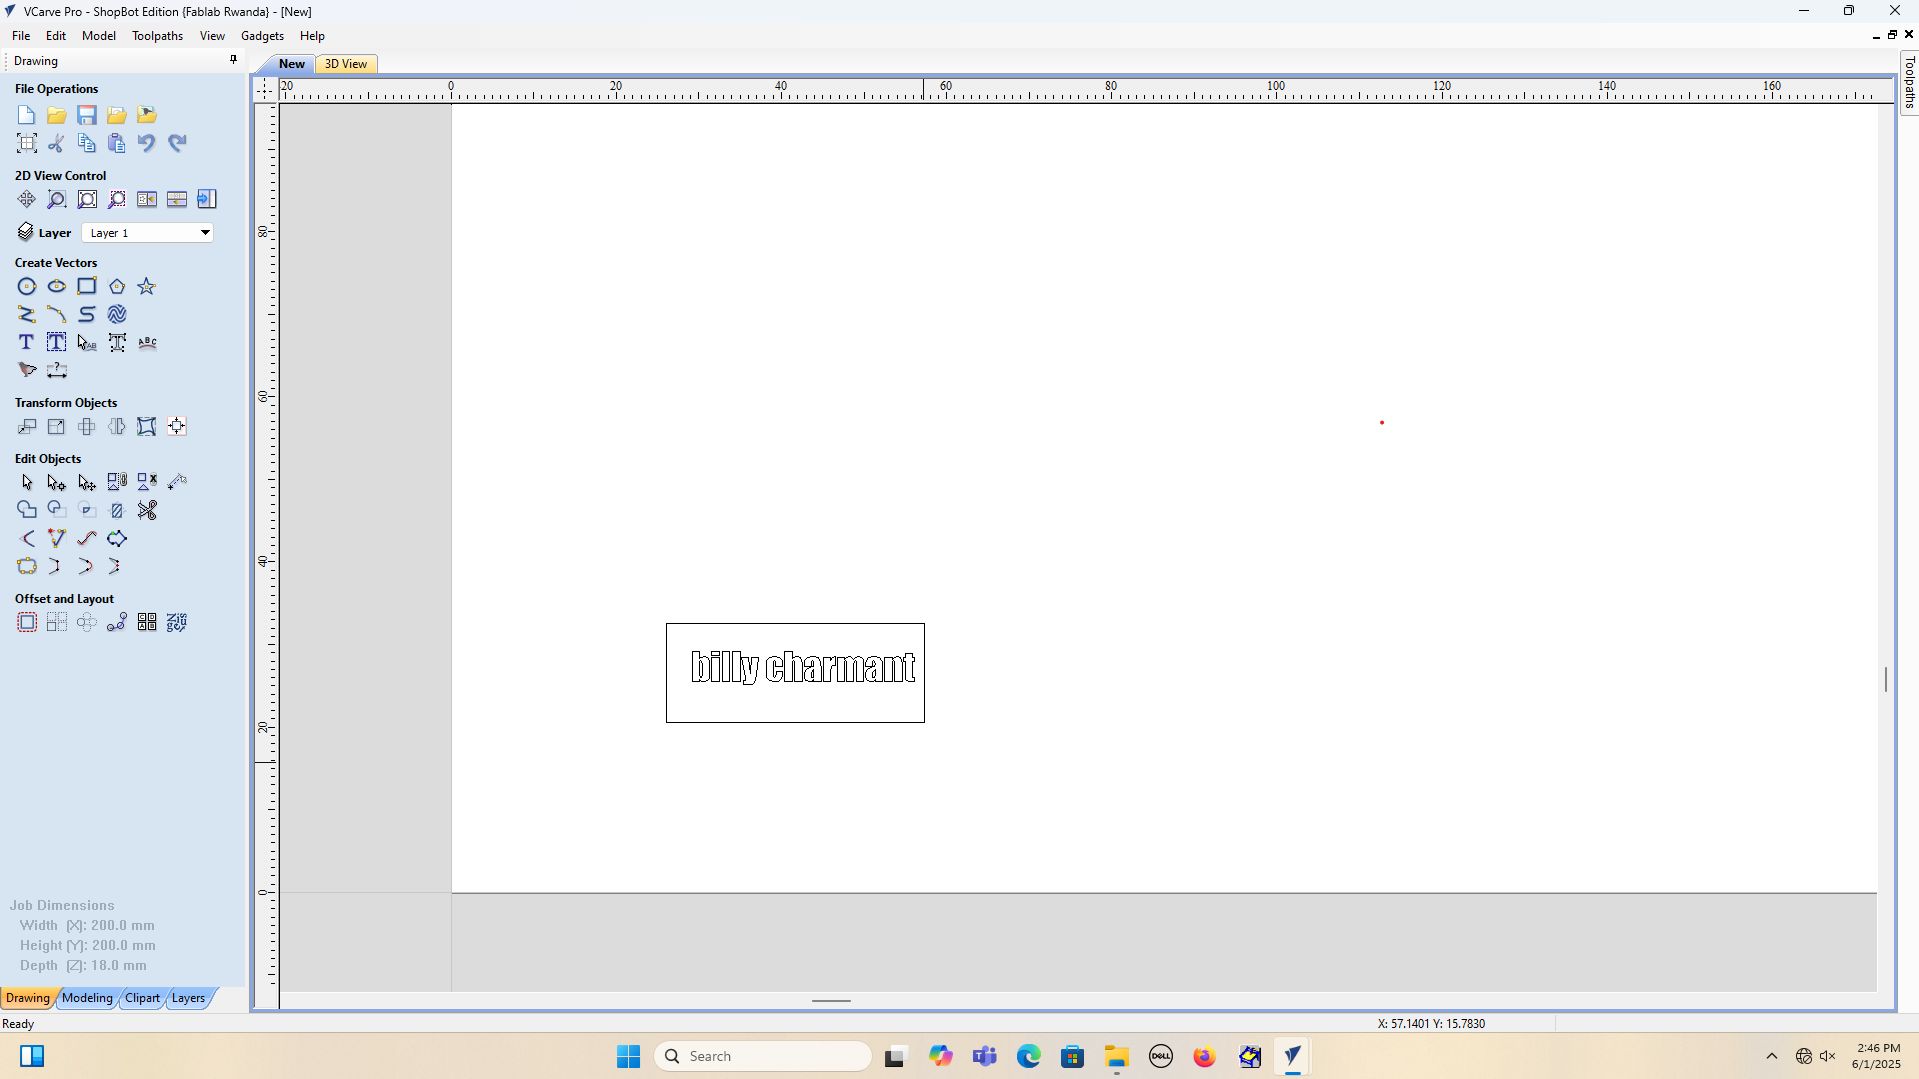Open the Toolpaths menu
The height and width of the screenshot is (1079, 1919).
coord(158,36)
